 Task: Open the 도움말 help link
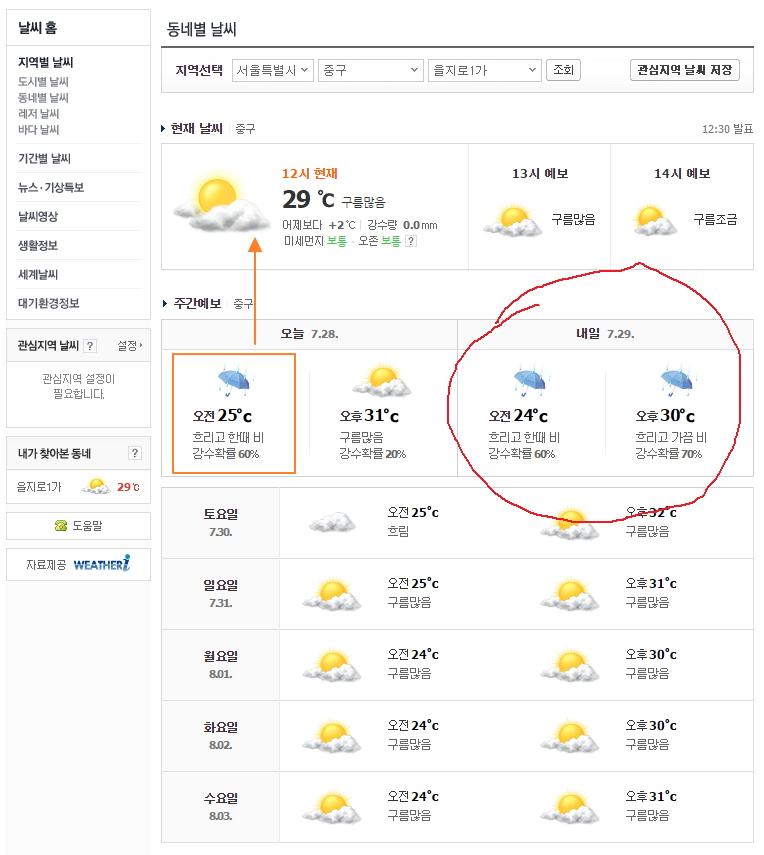point(79,526)
